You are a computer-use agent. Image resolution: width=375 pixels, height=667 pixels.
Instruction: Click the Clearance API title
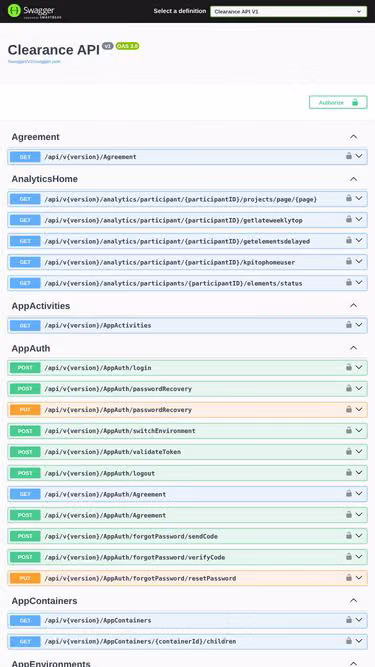(54, 50)
